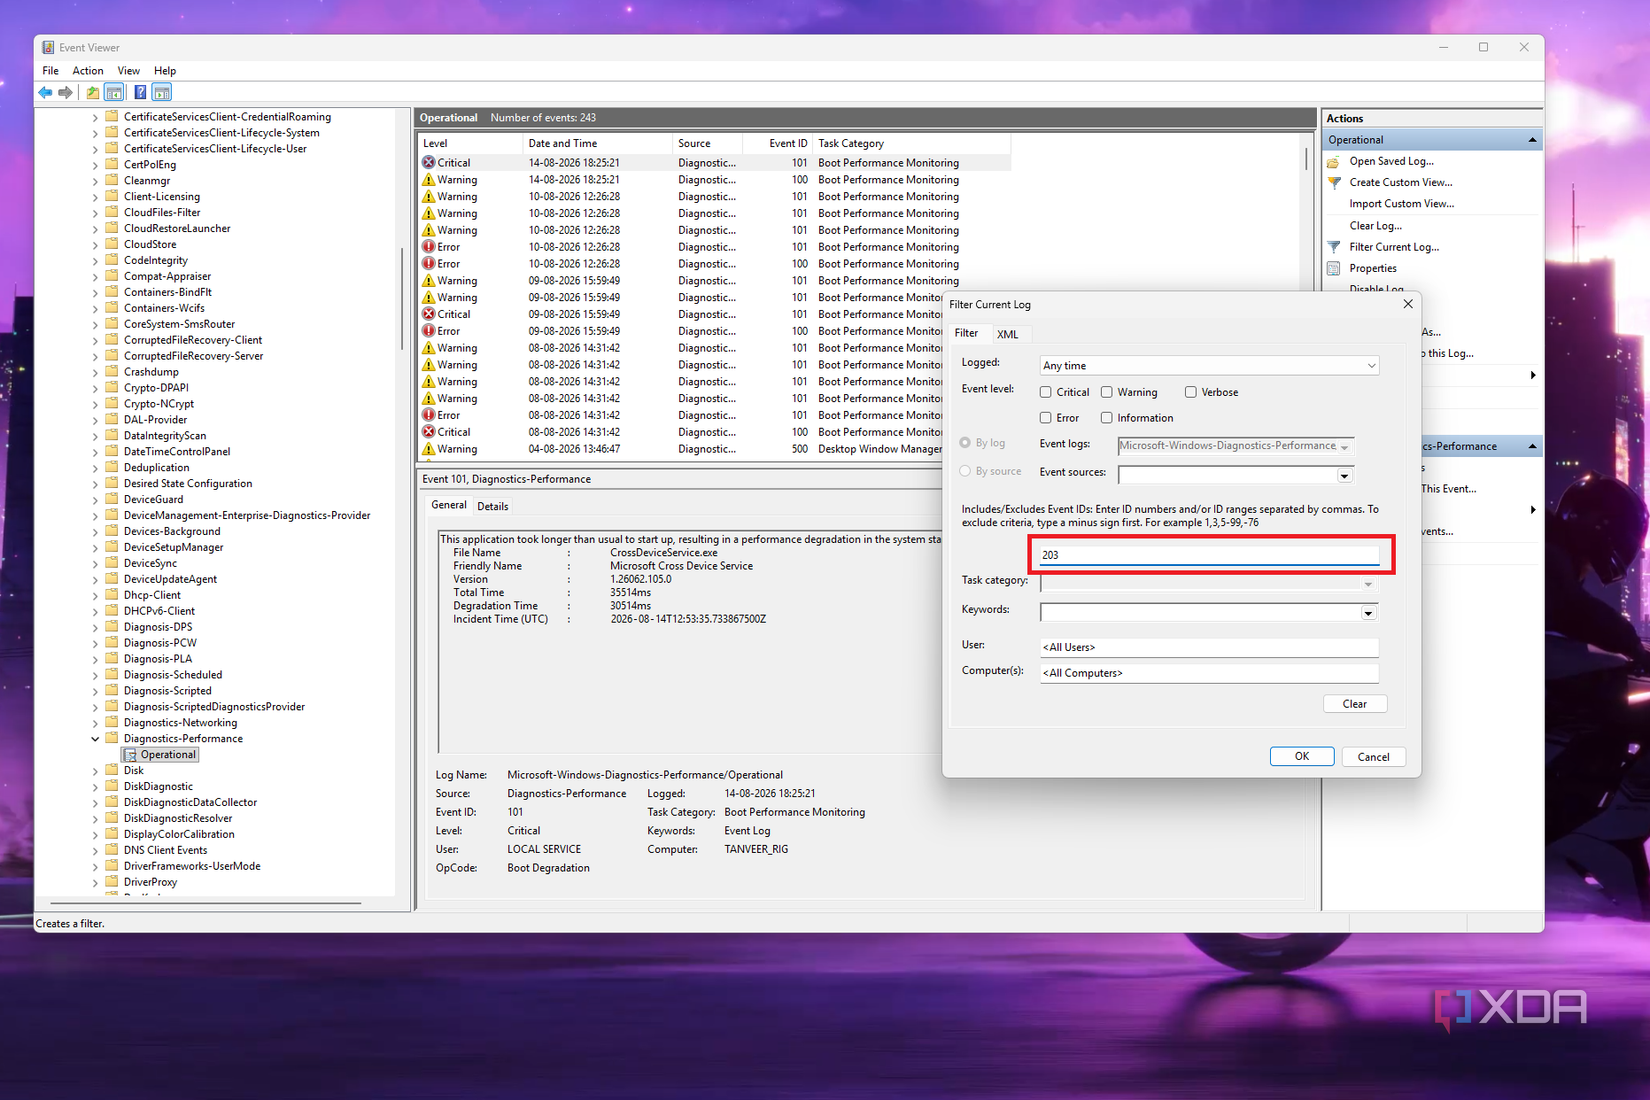Viewport: 1650px width, 1100px height.
Task: Enable the Information event level checkbox
Action: click(x=1107, y=418)
